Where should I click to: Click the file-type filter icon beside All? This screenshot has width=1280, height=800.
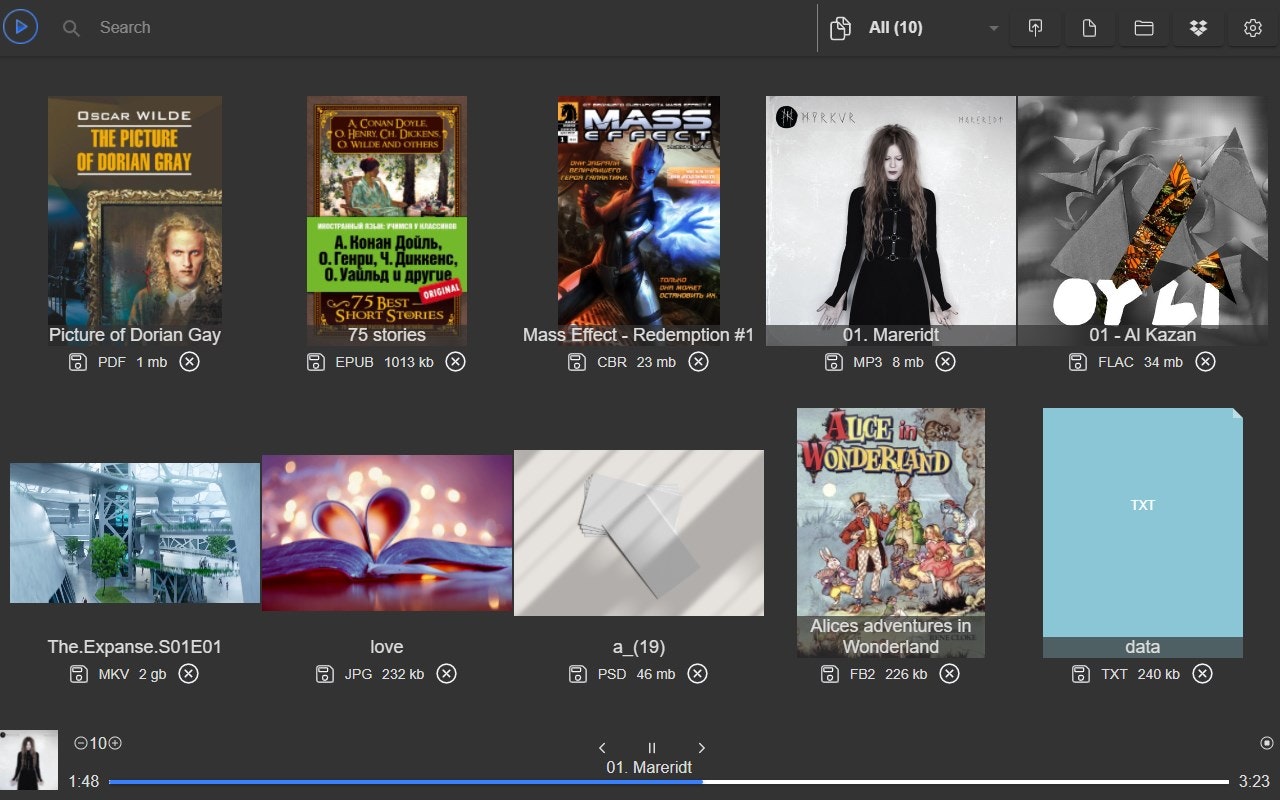tap(840, 28)
